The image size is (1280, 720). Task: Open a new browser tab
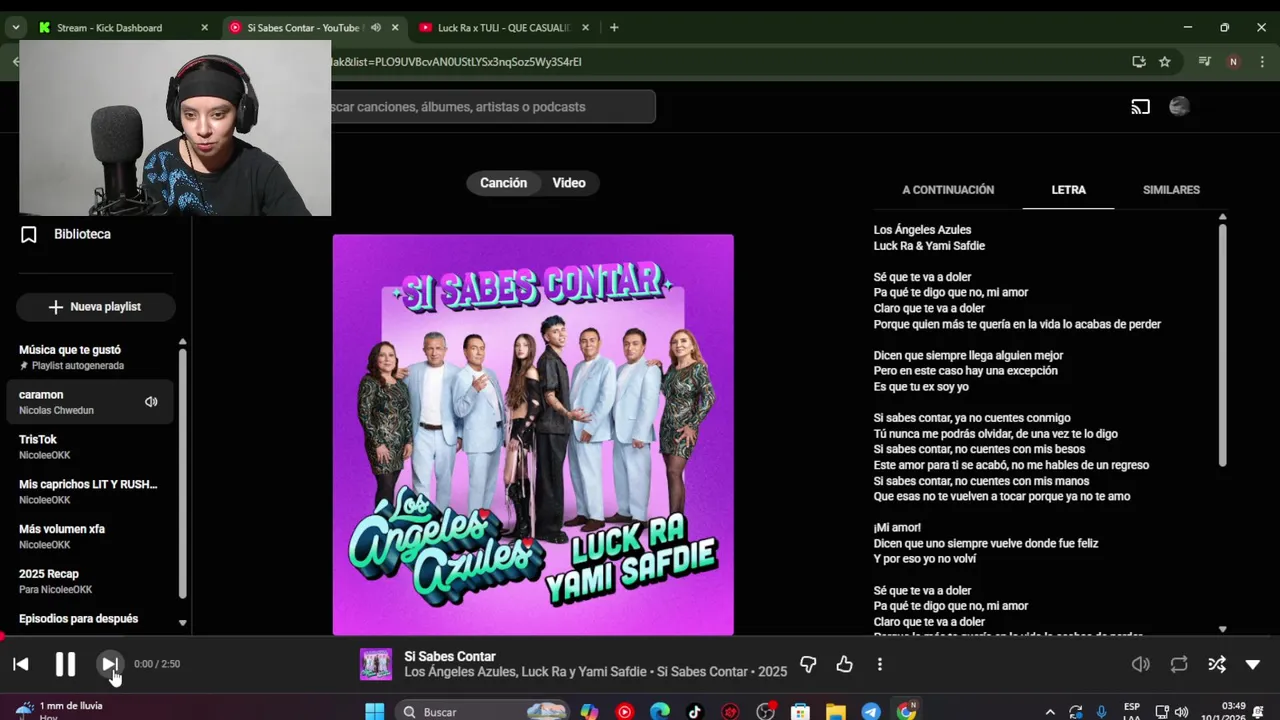coord(614,28)
